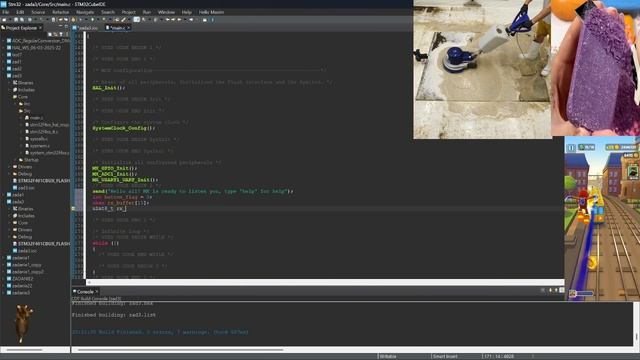This screenshot has width=640, height=360.
Task: Click the editor horizontal scrollbar
Action: pyautogui.click(x=325, y=282)
